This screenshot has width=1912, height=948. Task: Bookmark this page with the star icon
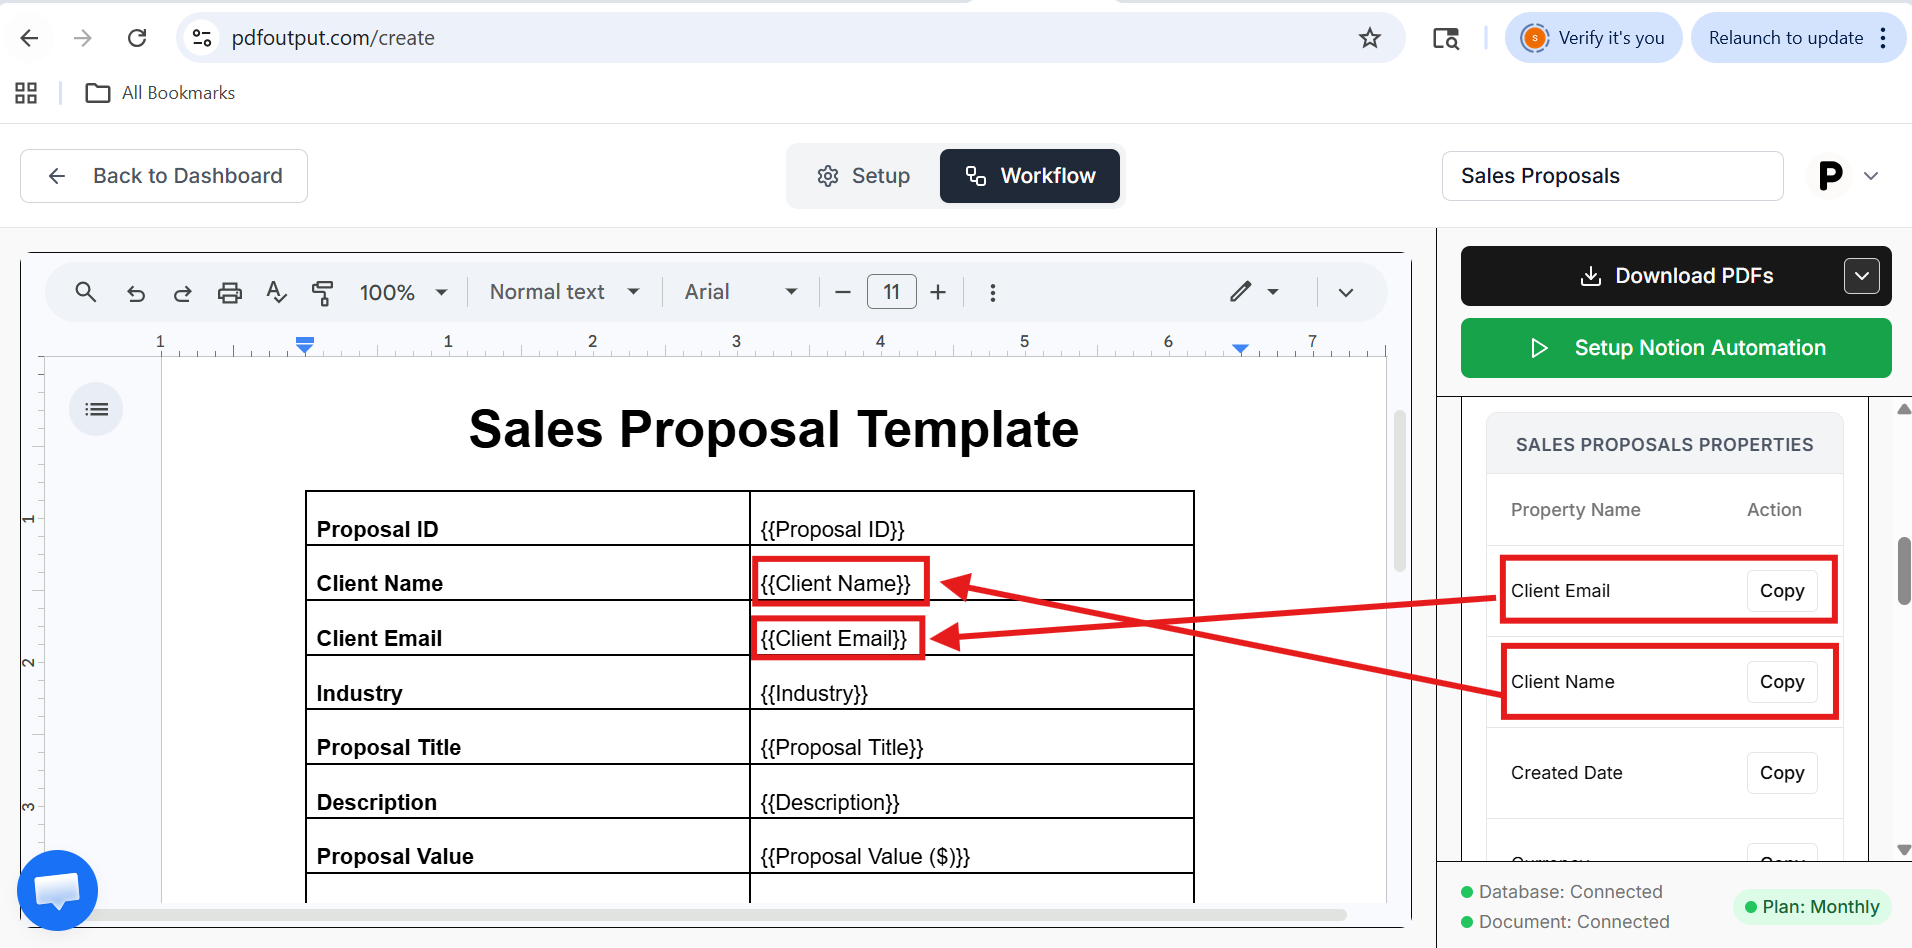point(1369,38)
